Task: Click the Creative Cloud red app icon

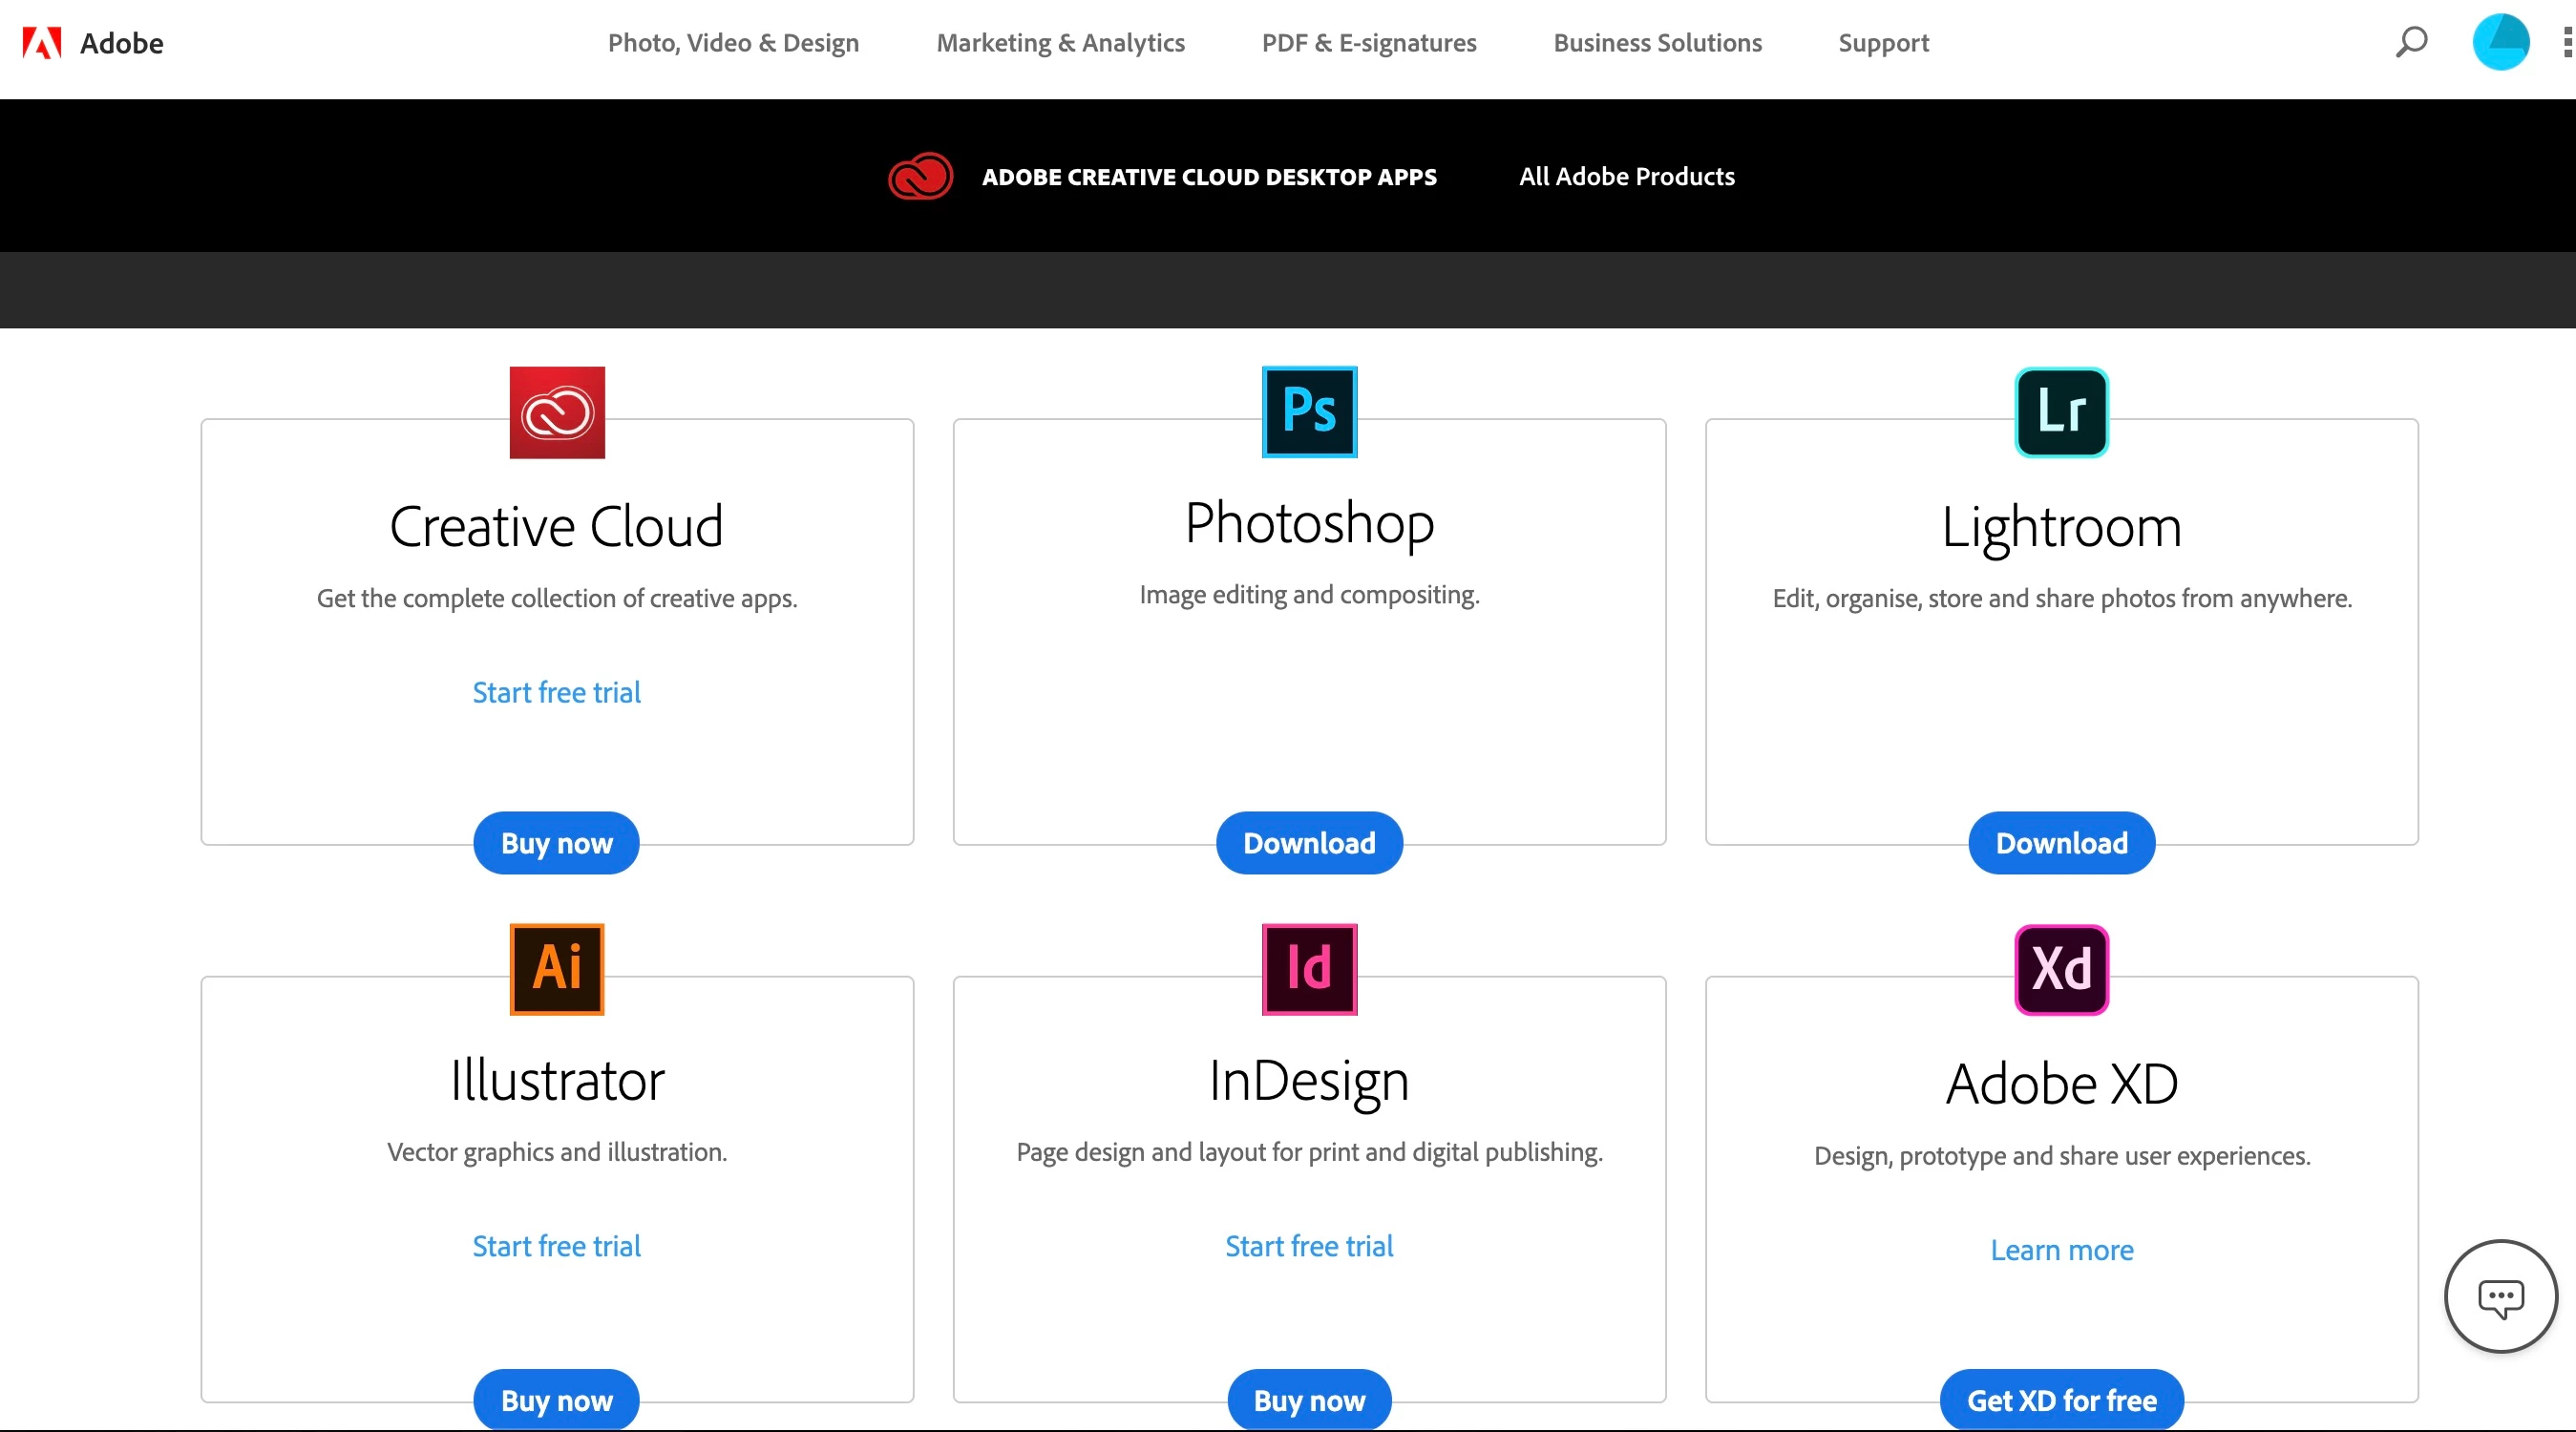Action: [557, 412]
